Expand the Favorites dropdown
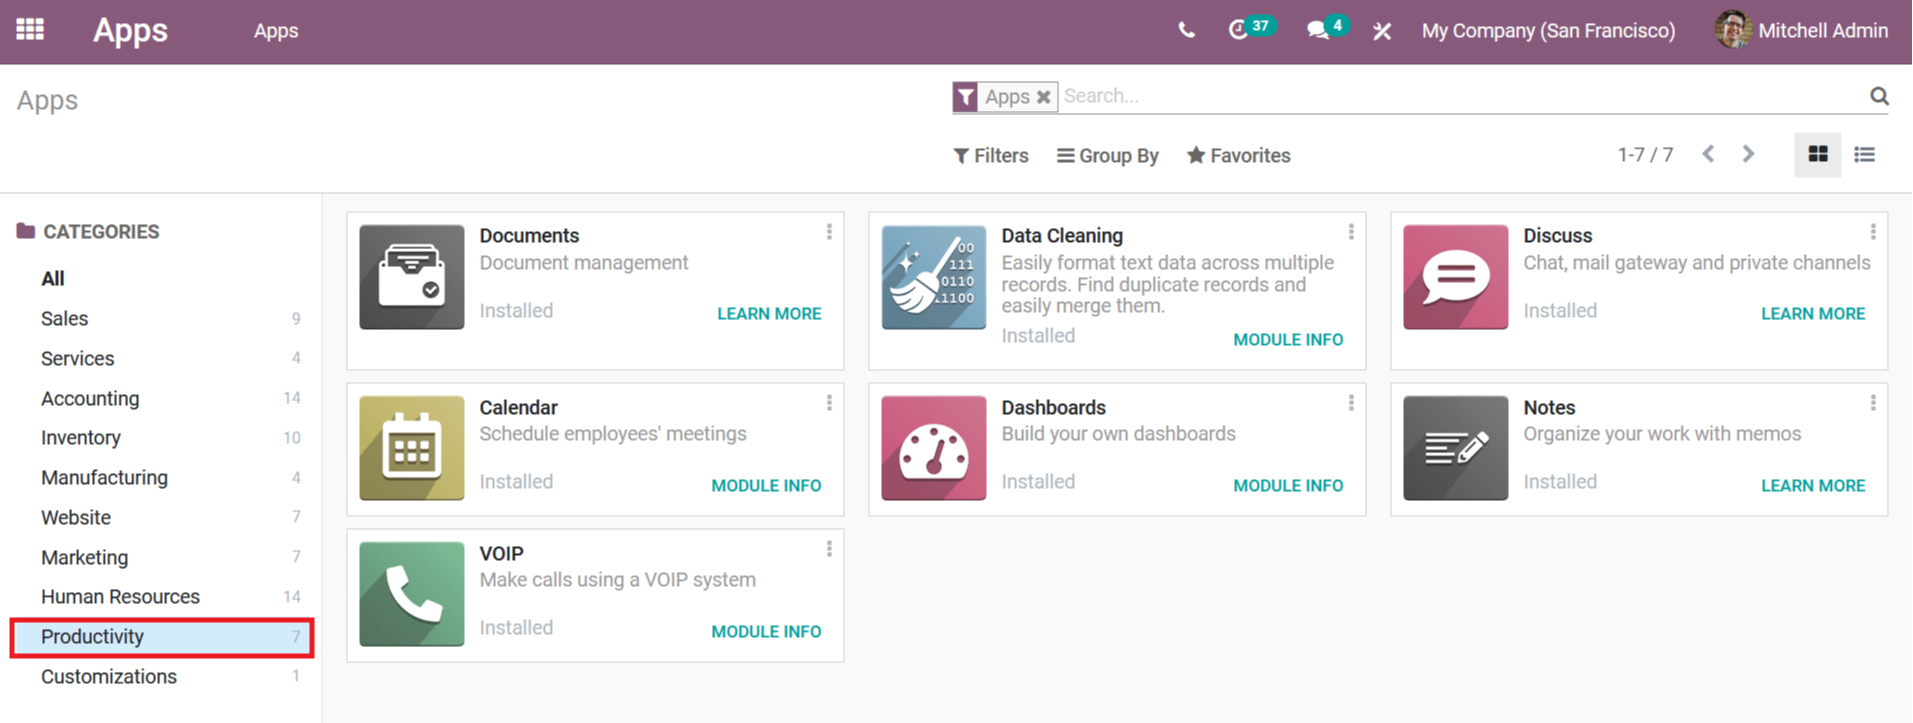Image resolution: width=1913 pixels, height=723 pixels. pyautogui.click(x=1239, y=155)
